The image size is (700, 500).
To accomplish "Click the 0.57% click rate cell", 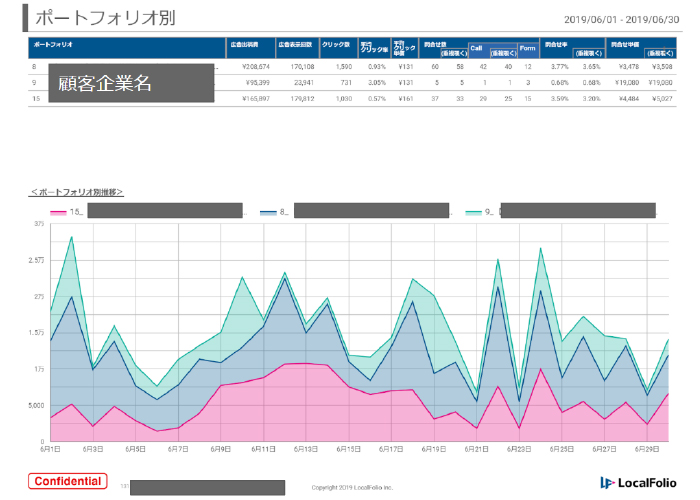I will point(377,99).
